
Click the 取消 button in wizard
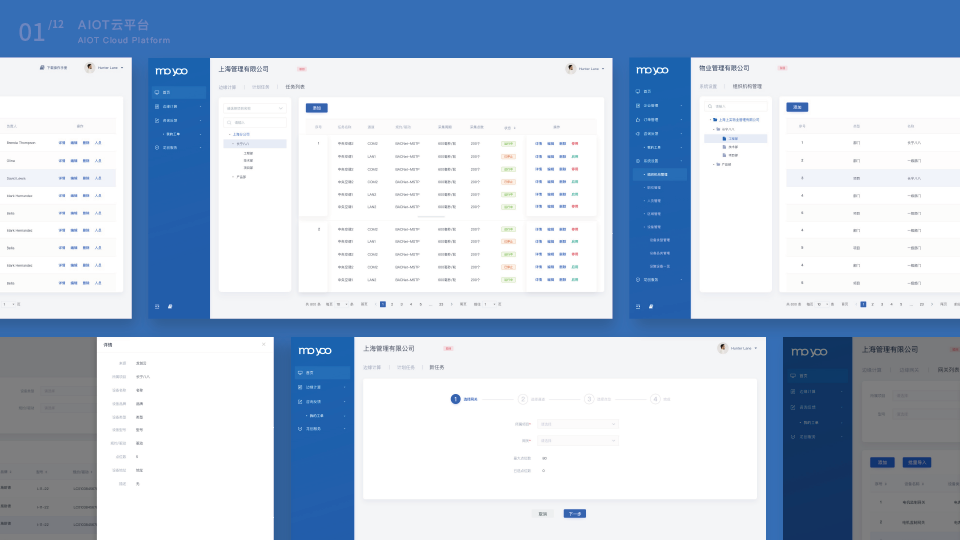(x=543, y=513)
